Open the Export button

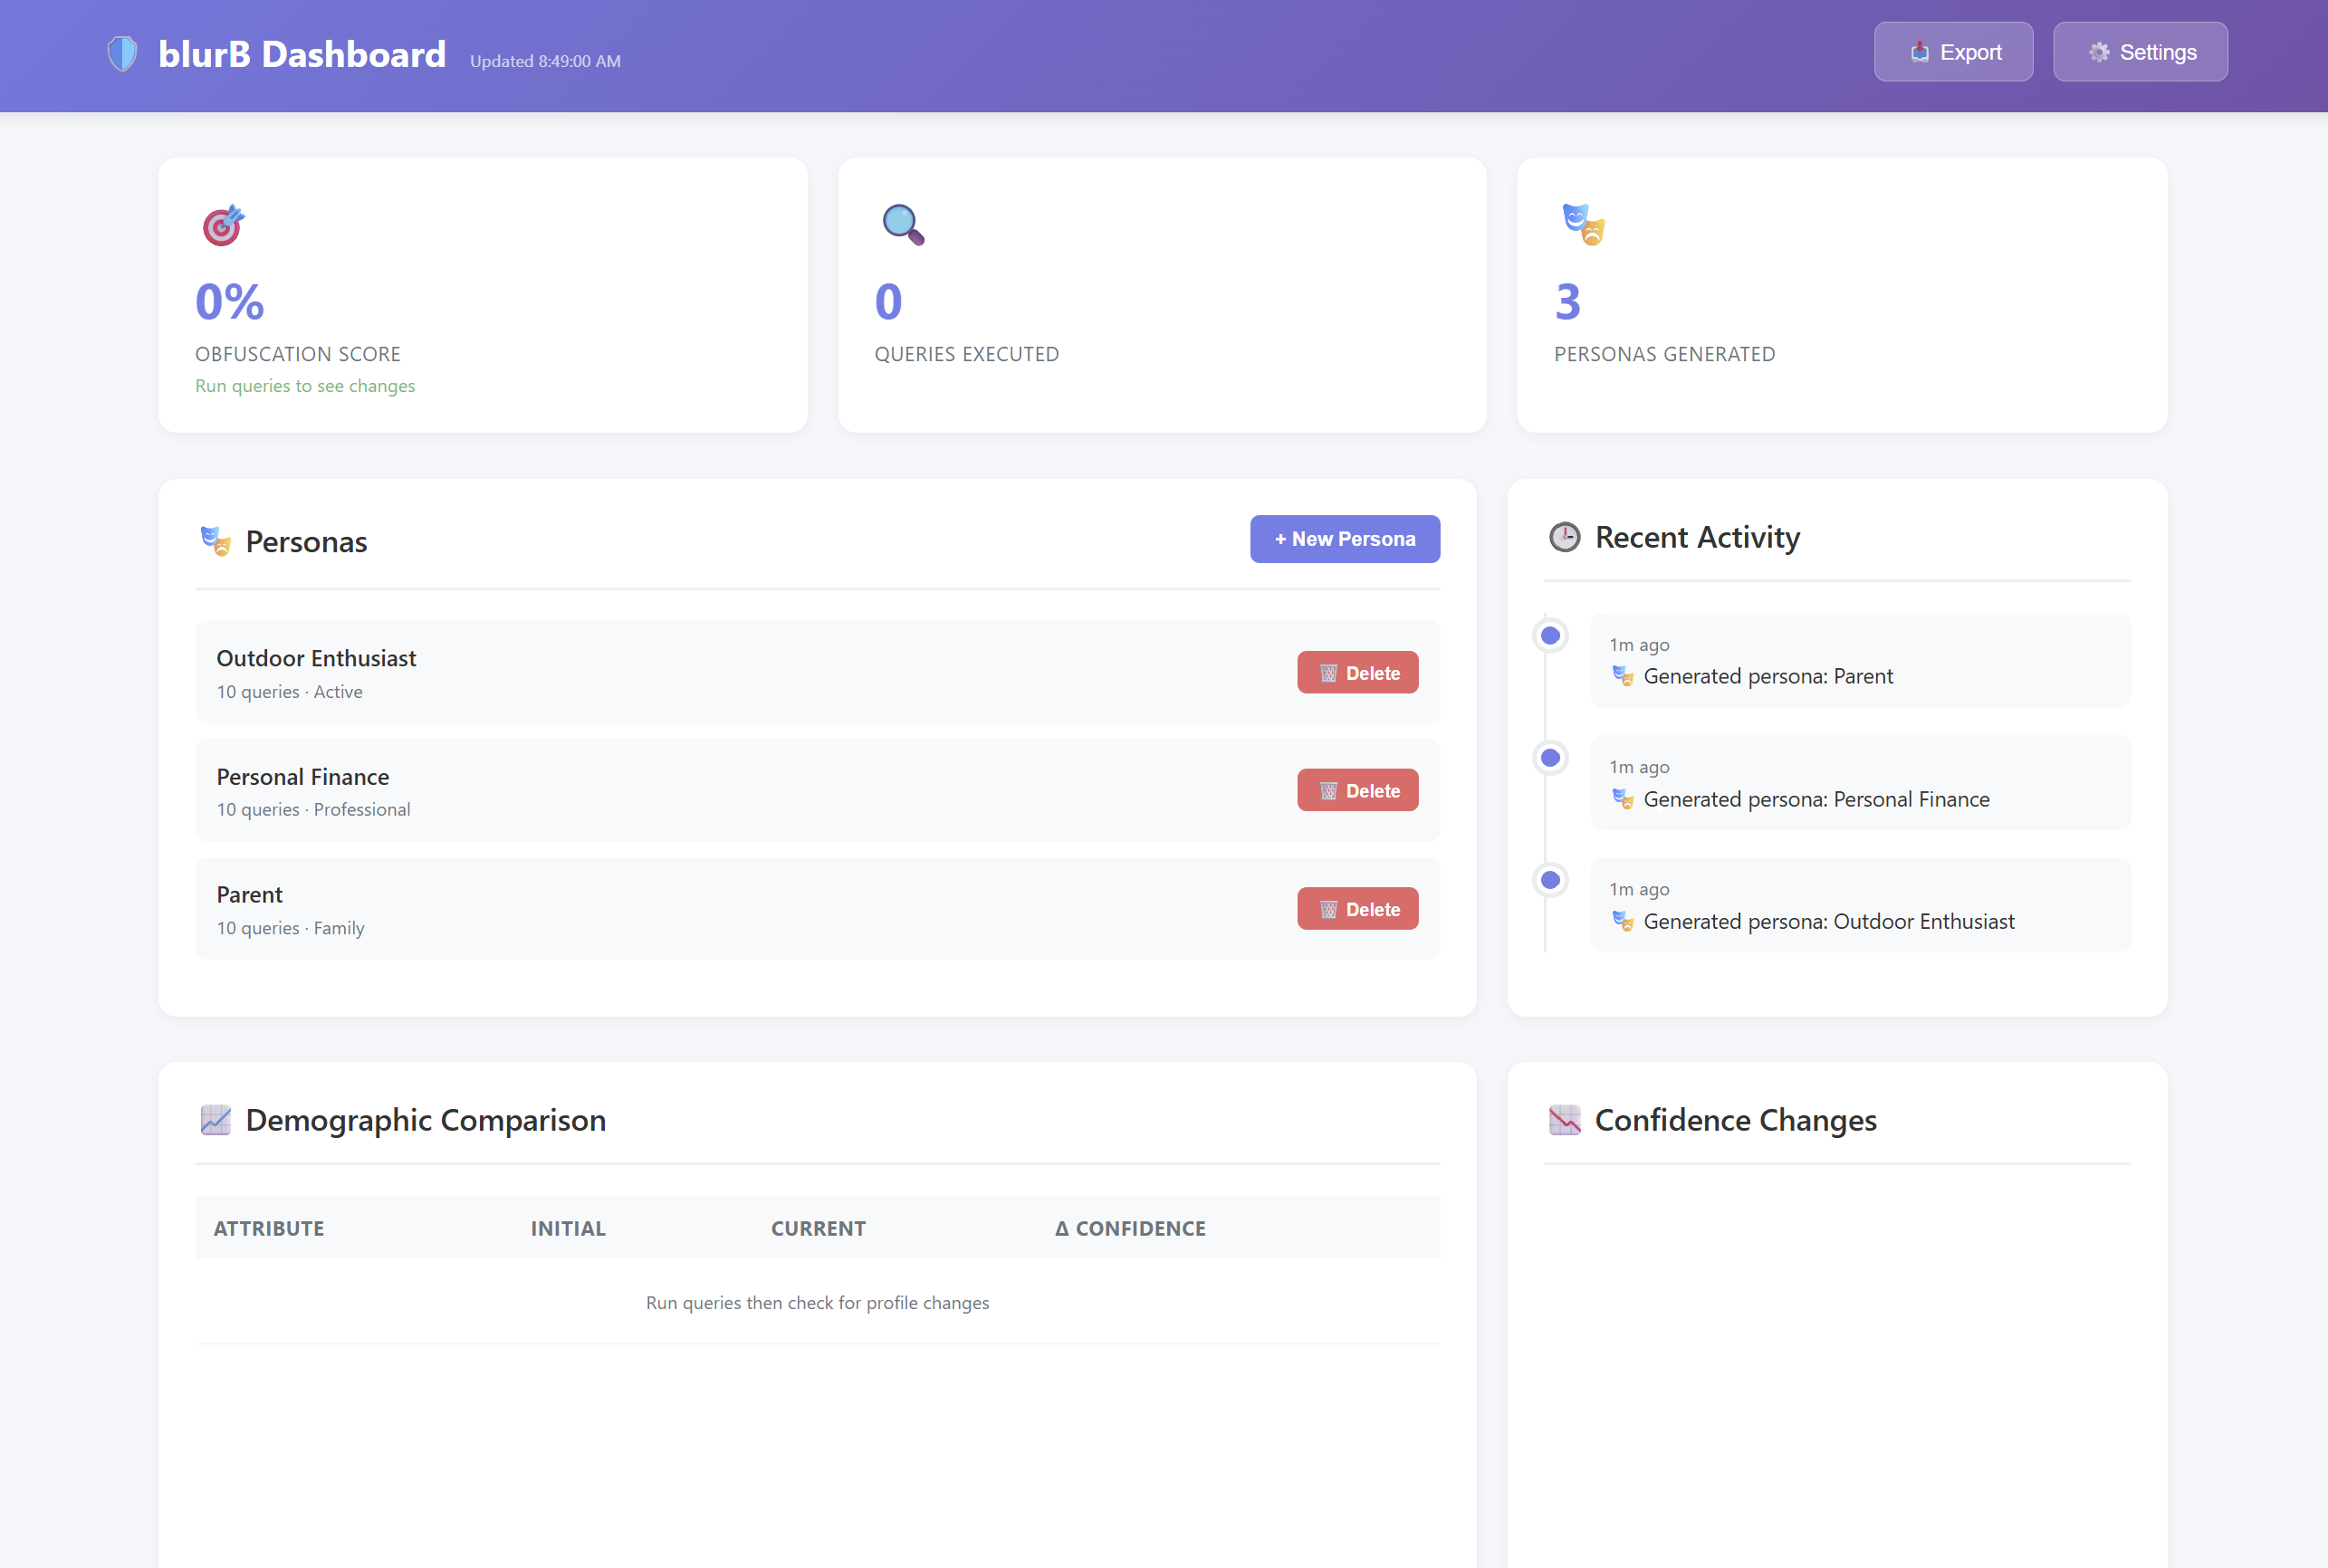[1952, 52]
